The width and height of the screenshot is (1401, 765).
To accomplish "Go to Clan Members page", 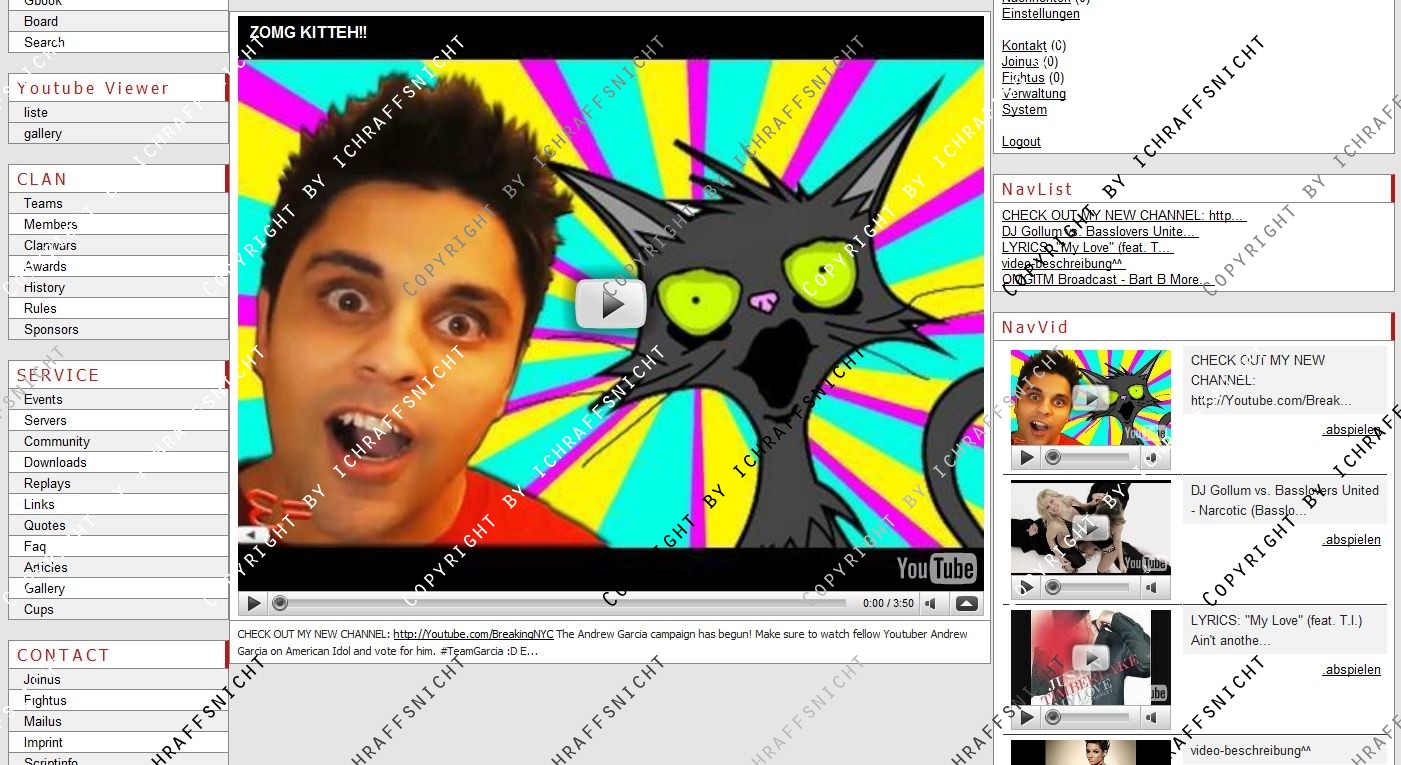I will click(50, 224).
